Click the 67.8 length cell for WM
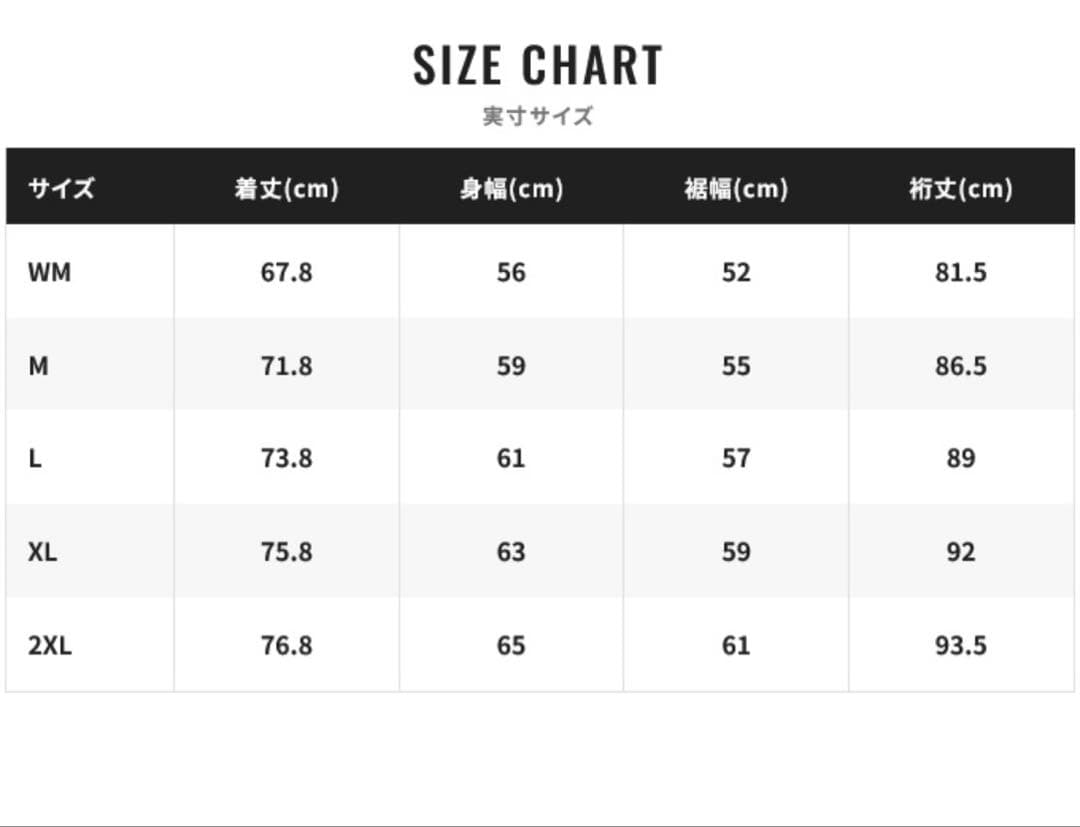This screenshot has width=1080, height=827. tap(287, 272)
